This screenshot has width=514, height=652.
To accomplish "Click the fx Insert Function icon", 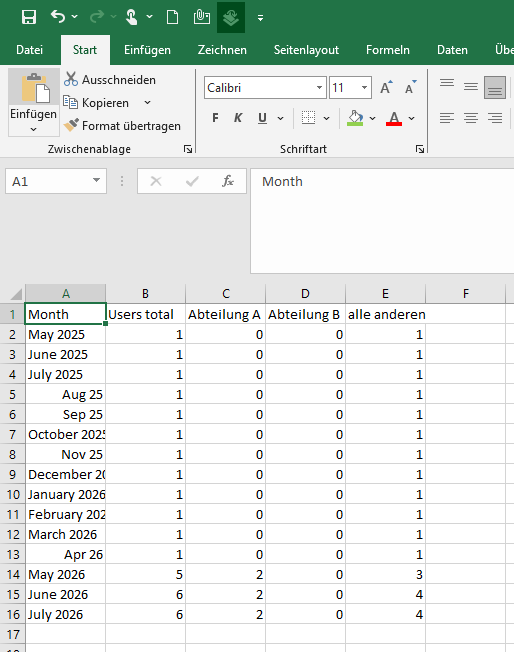I will point(227,181).
